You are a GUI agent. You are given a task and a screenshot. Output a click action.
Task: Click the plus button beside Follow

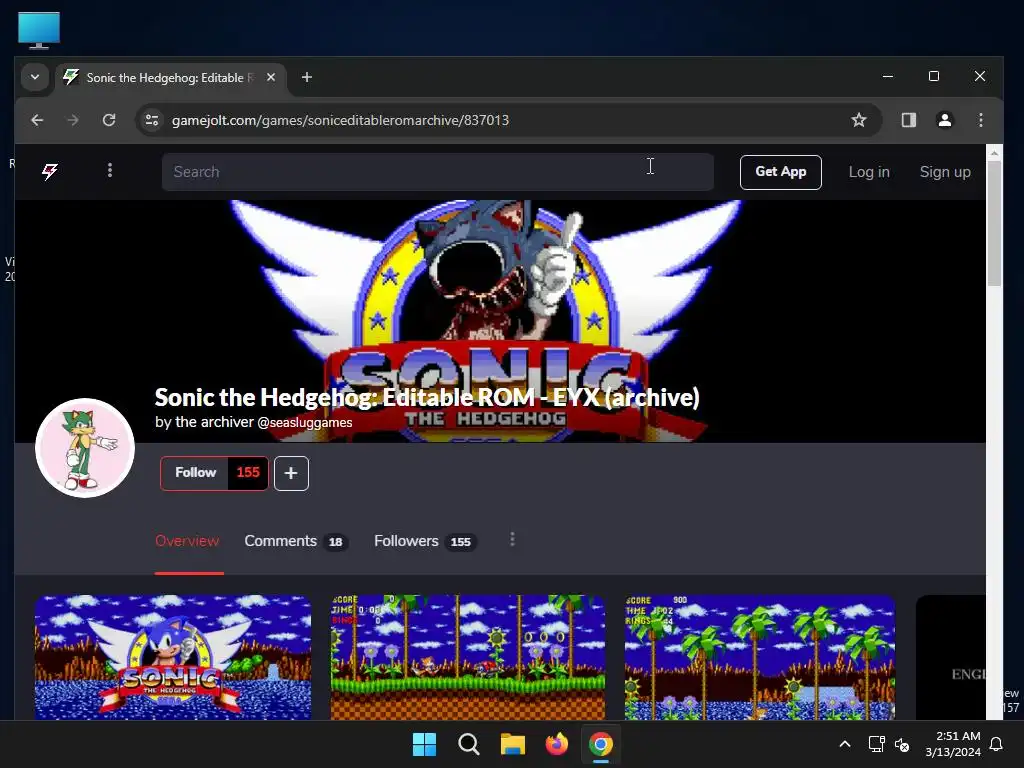tap(291, 473)
